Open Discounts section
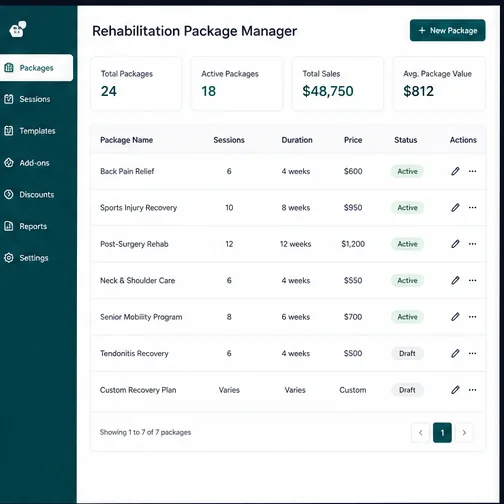The height and width of the screenshot is (504, 504). 37,194
